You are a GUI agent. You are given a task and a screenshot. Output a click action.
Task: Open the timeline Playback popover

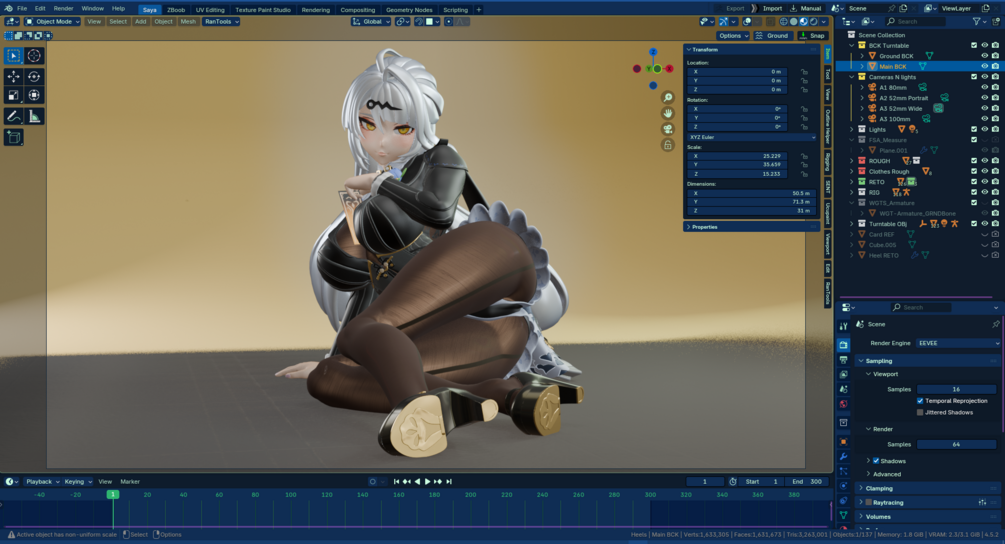tap(42, 482)
